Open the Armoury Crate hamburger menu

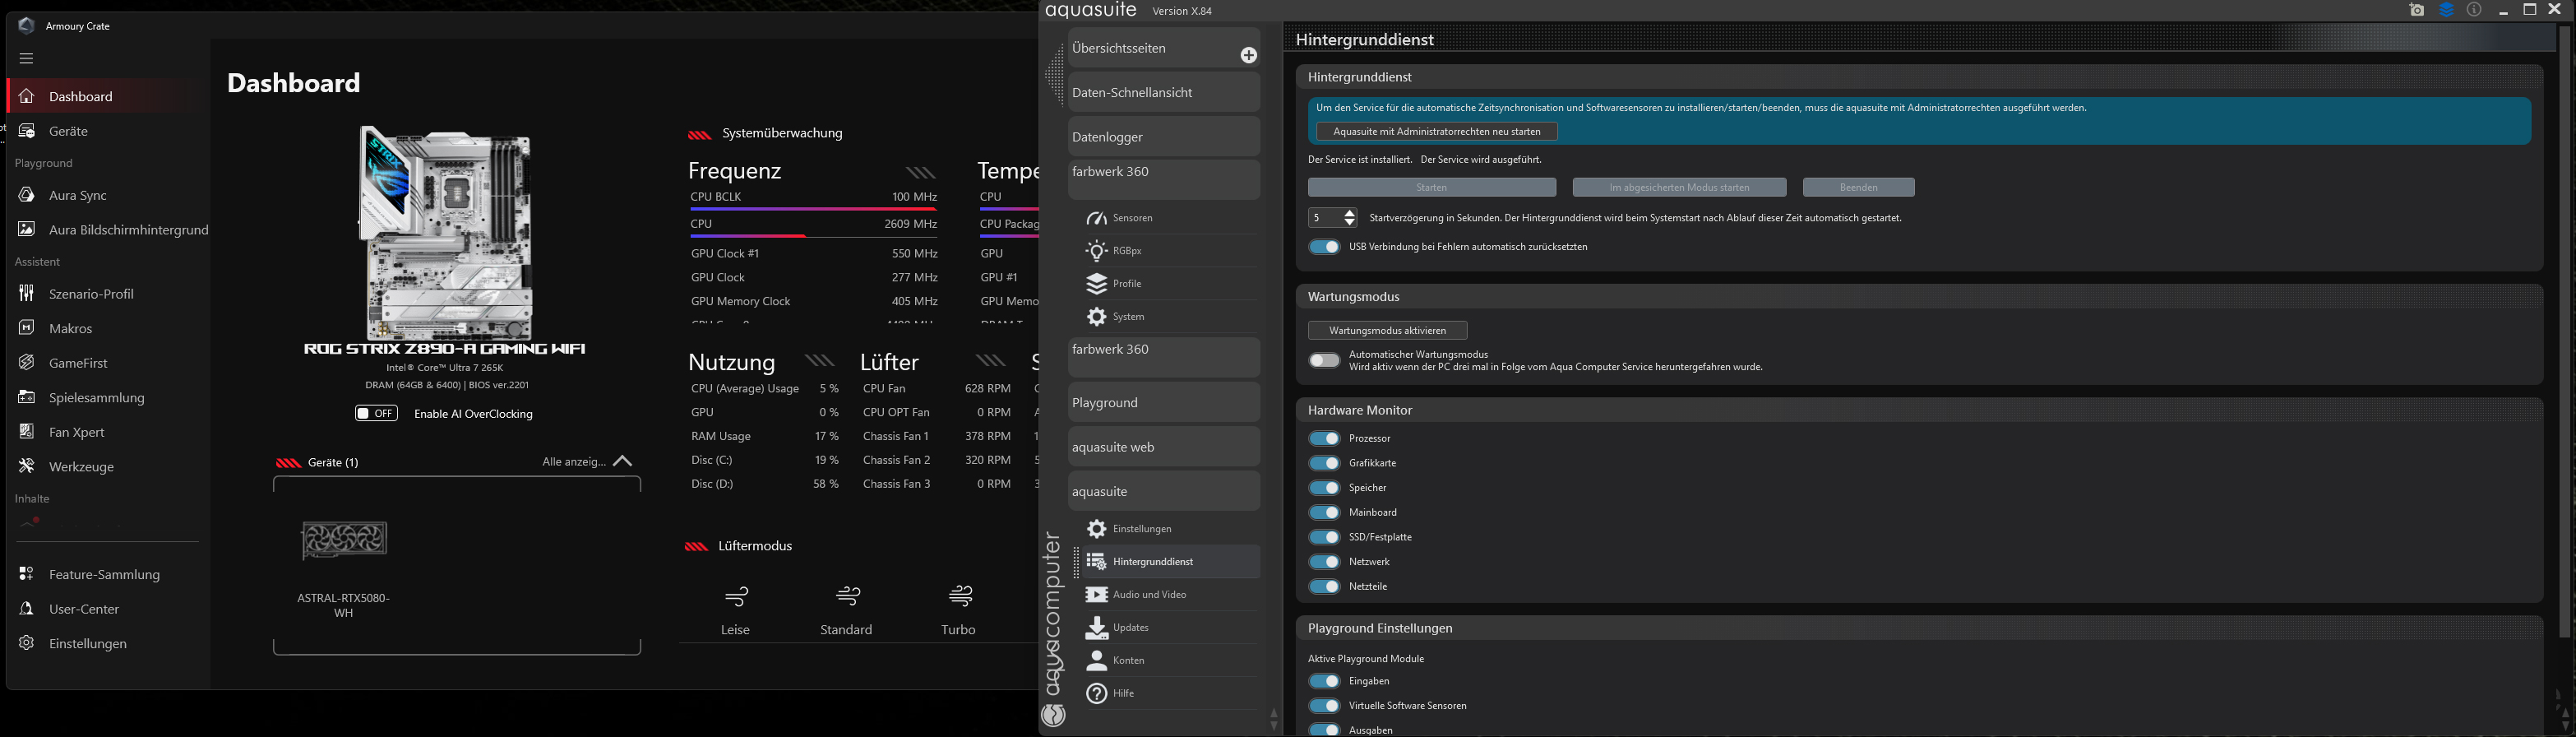pyautogui.click(x=26, y=58)
